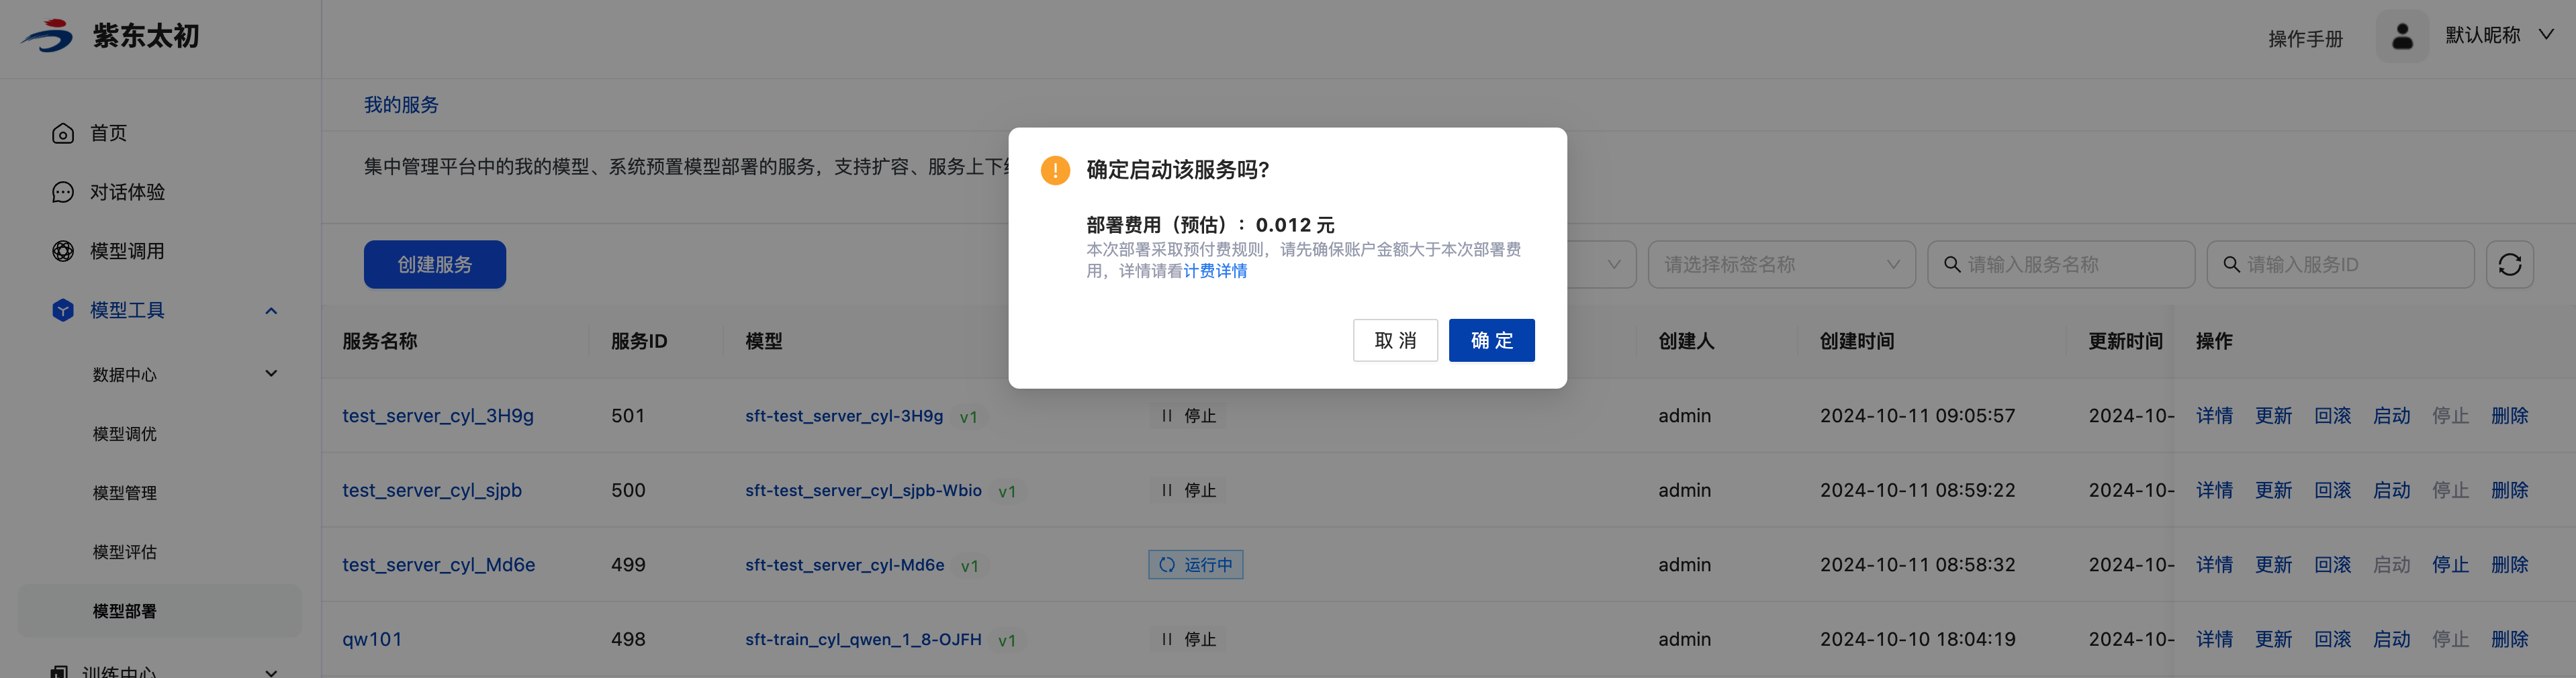Image resolution: width=2576 pixels, height=678 pixels.
Task: Open the 计费详情 link in the dialog
Action: coord(1215,271)
